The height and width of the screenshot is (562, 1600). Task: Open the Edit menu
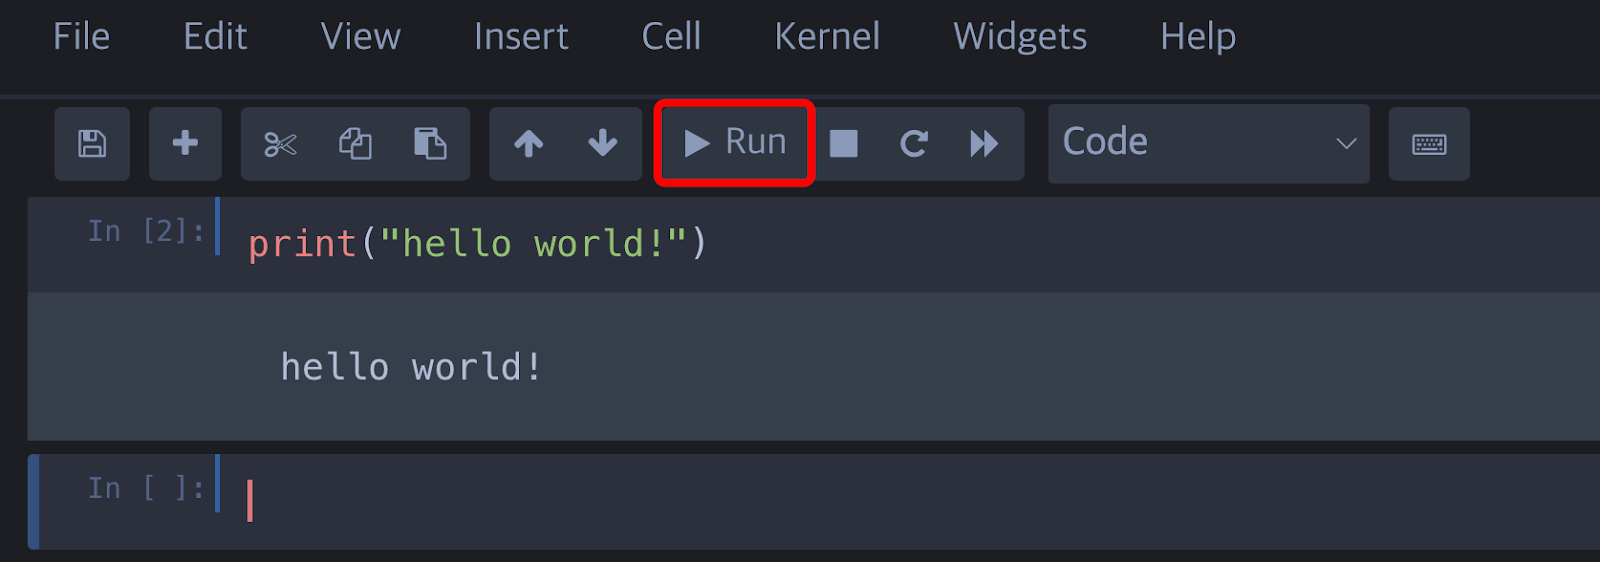tap(215, 37)
